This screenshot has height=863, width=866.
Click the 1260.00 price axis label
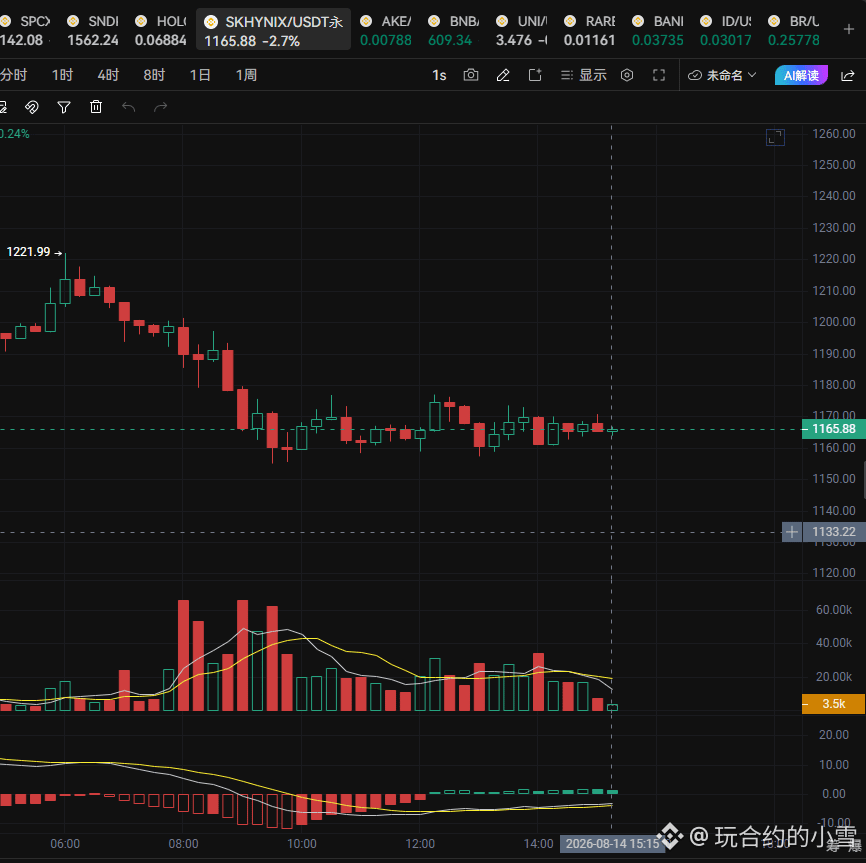click(x=833, y=134)
